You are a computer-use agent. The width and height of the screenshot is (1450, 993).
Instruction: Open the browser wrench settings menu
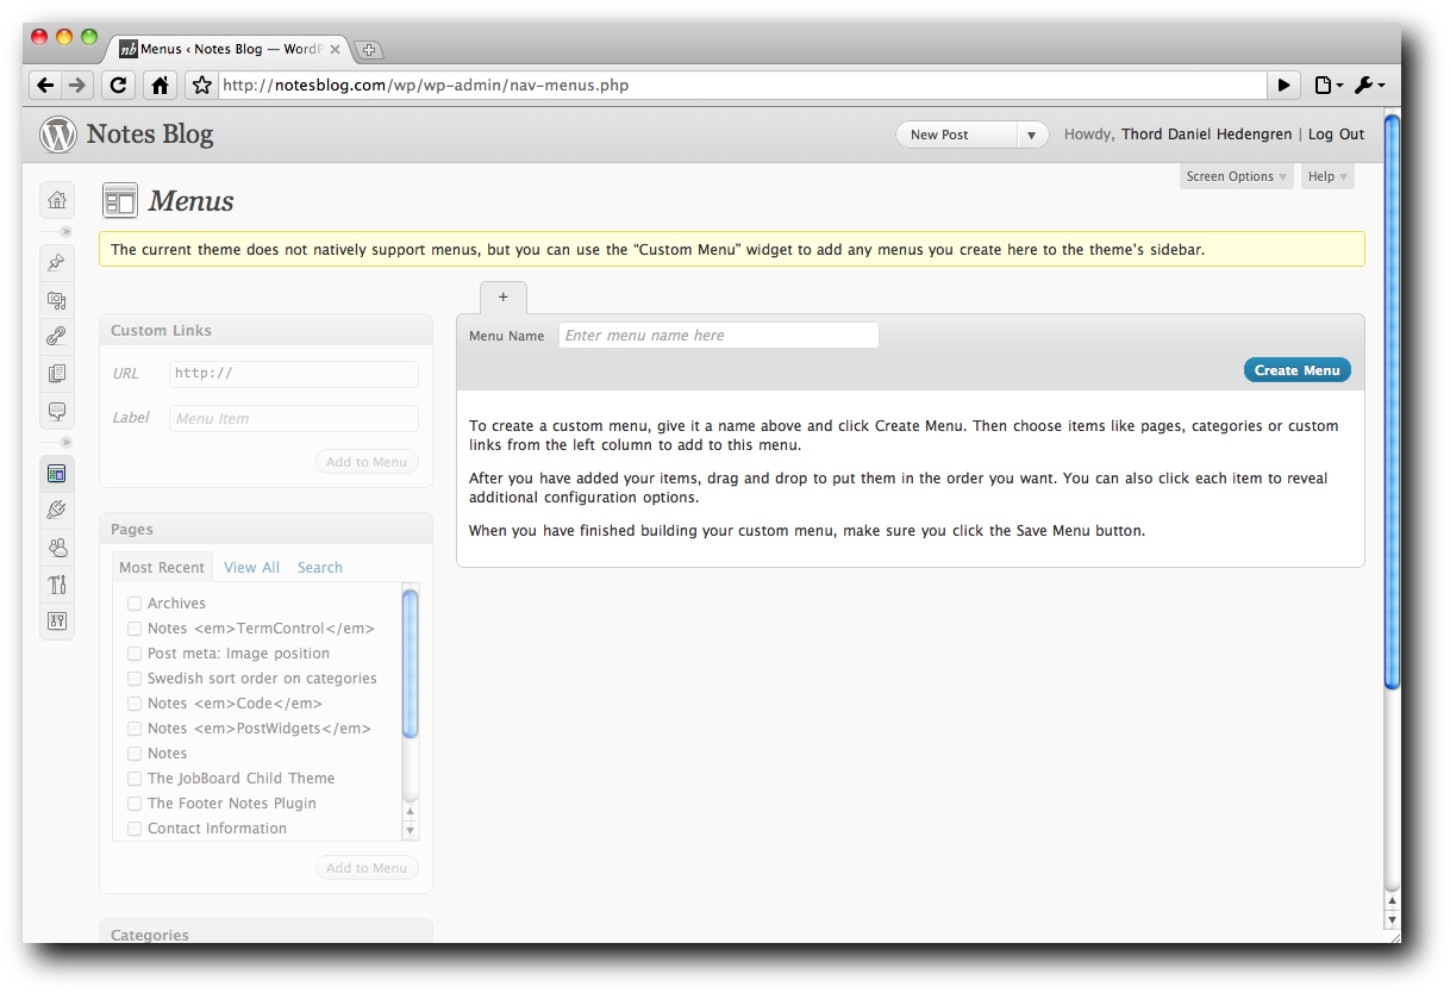[x=1369, y=85]
